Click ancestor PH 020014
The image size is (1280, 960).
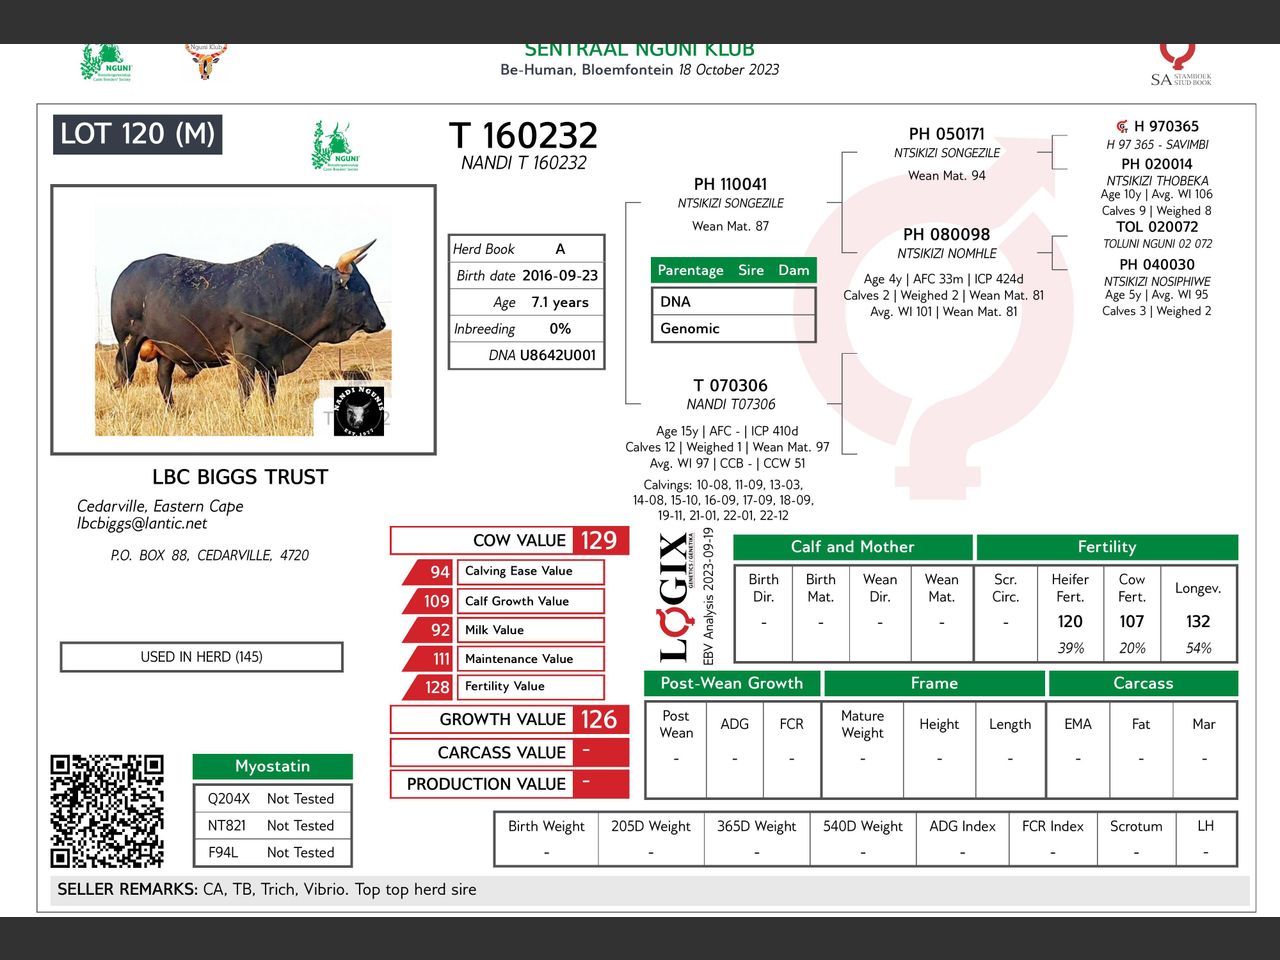tap(1157, 164)
